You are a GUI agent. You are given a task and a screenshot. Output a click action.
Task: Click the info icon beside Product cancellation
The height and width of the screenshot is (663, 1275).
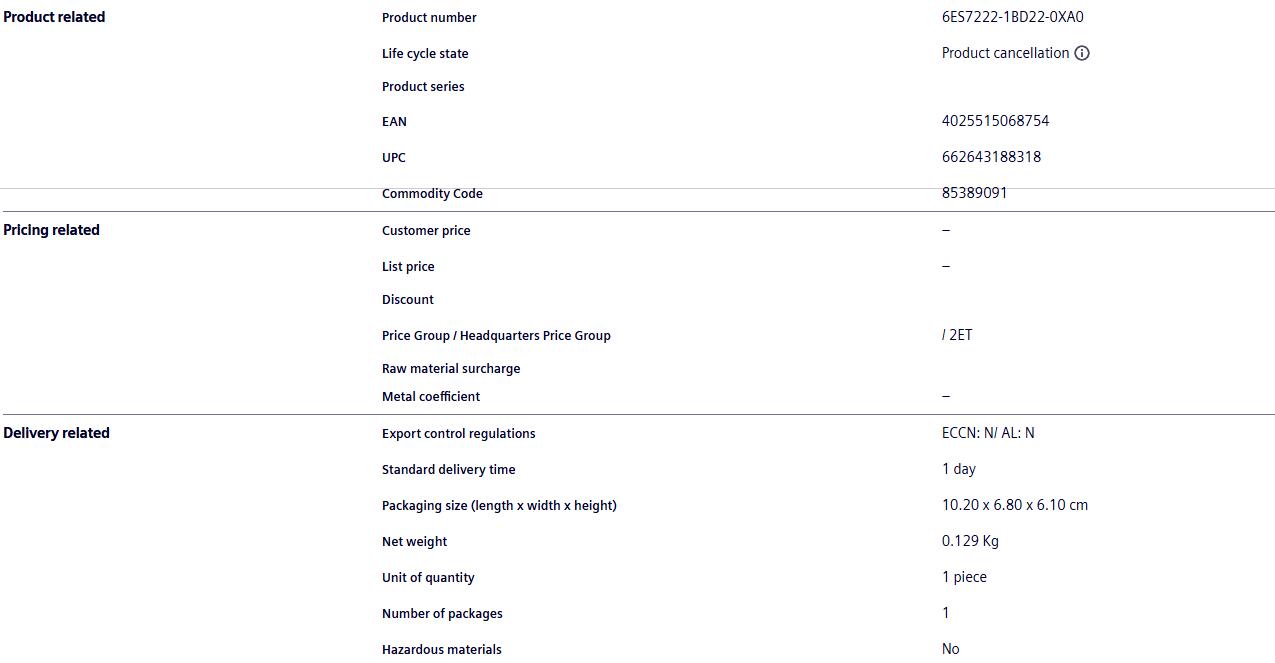click(x=1082, y=53)
